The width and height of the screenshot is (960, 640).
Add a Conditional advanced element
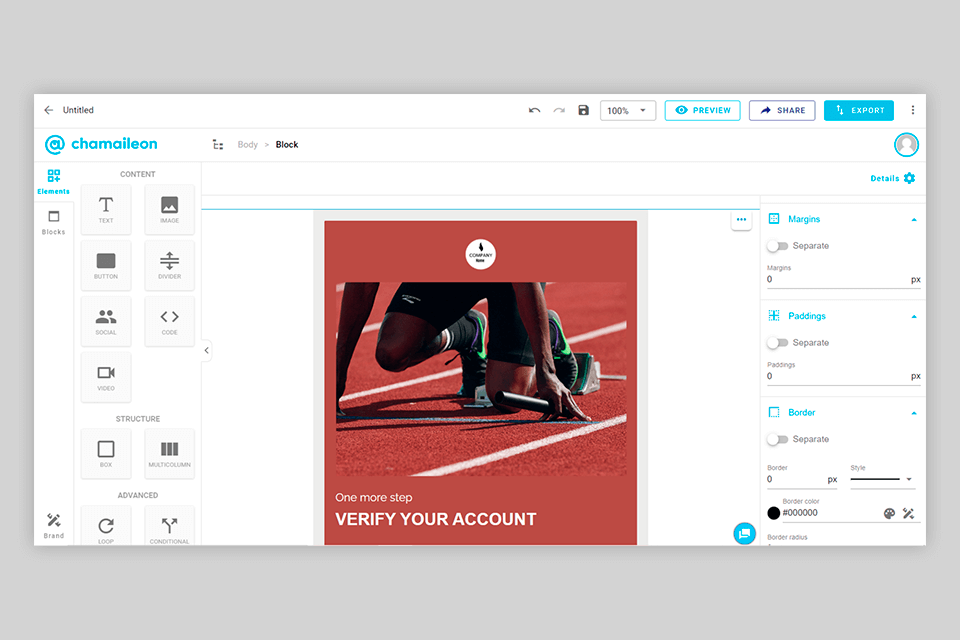(170, 526)
